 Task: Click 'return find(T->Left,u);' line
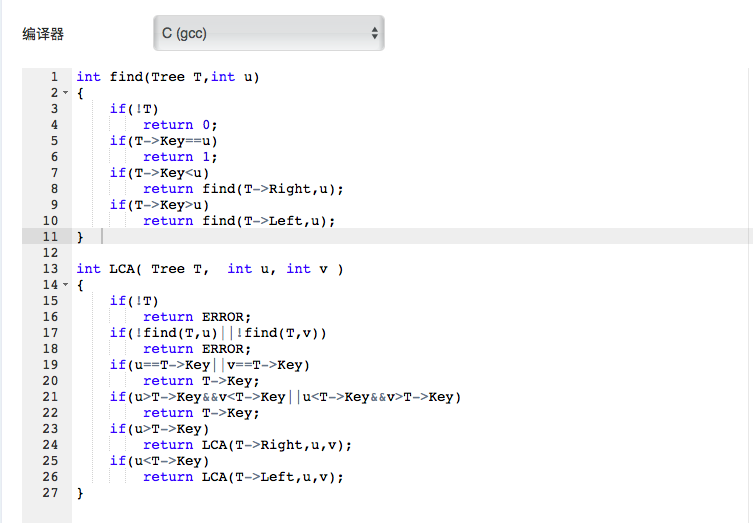pyautogui.click(x=239, y=221)
